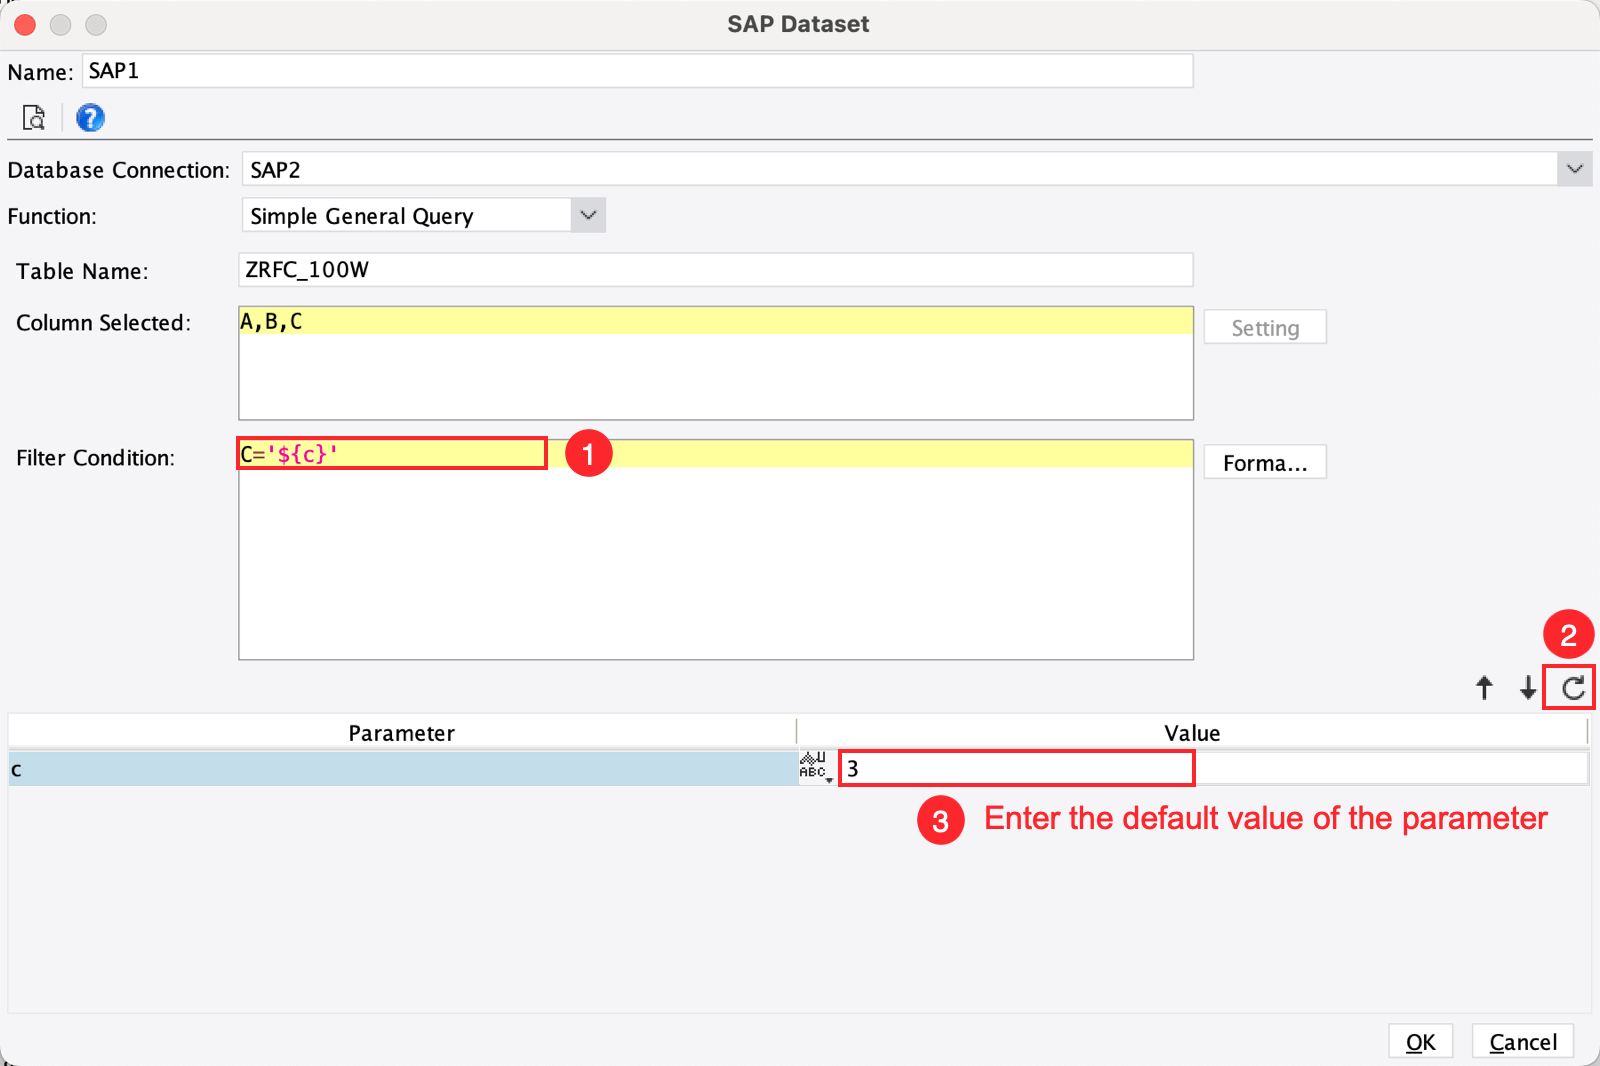Click the Parameter column header

coord(402,732)
